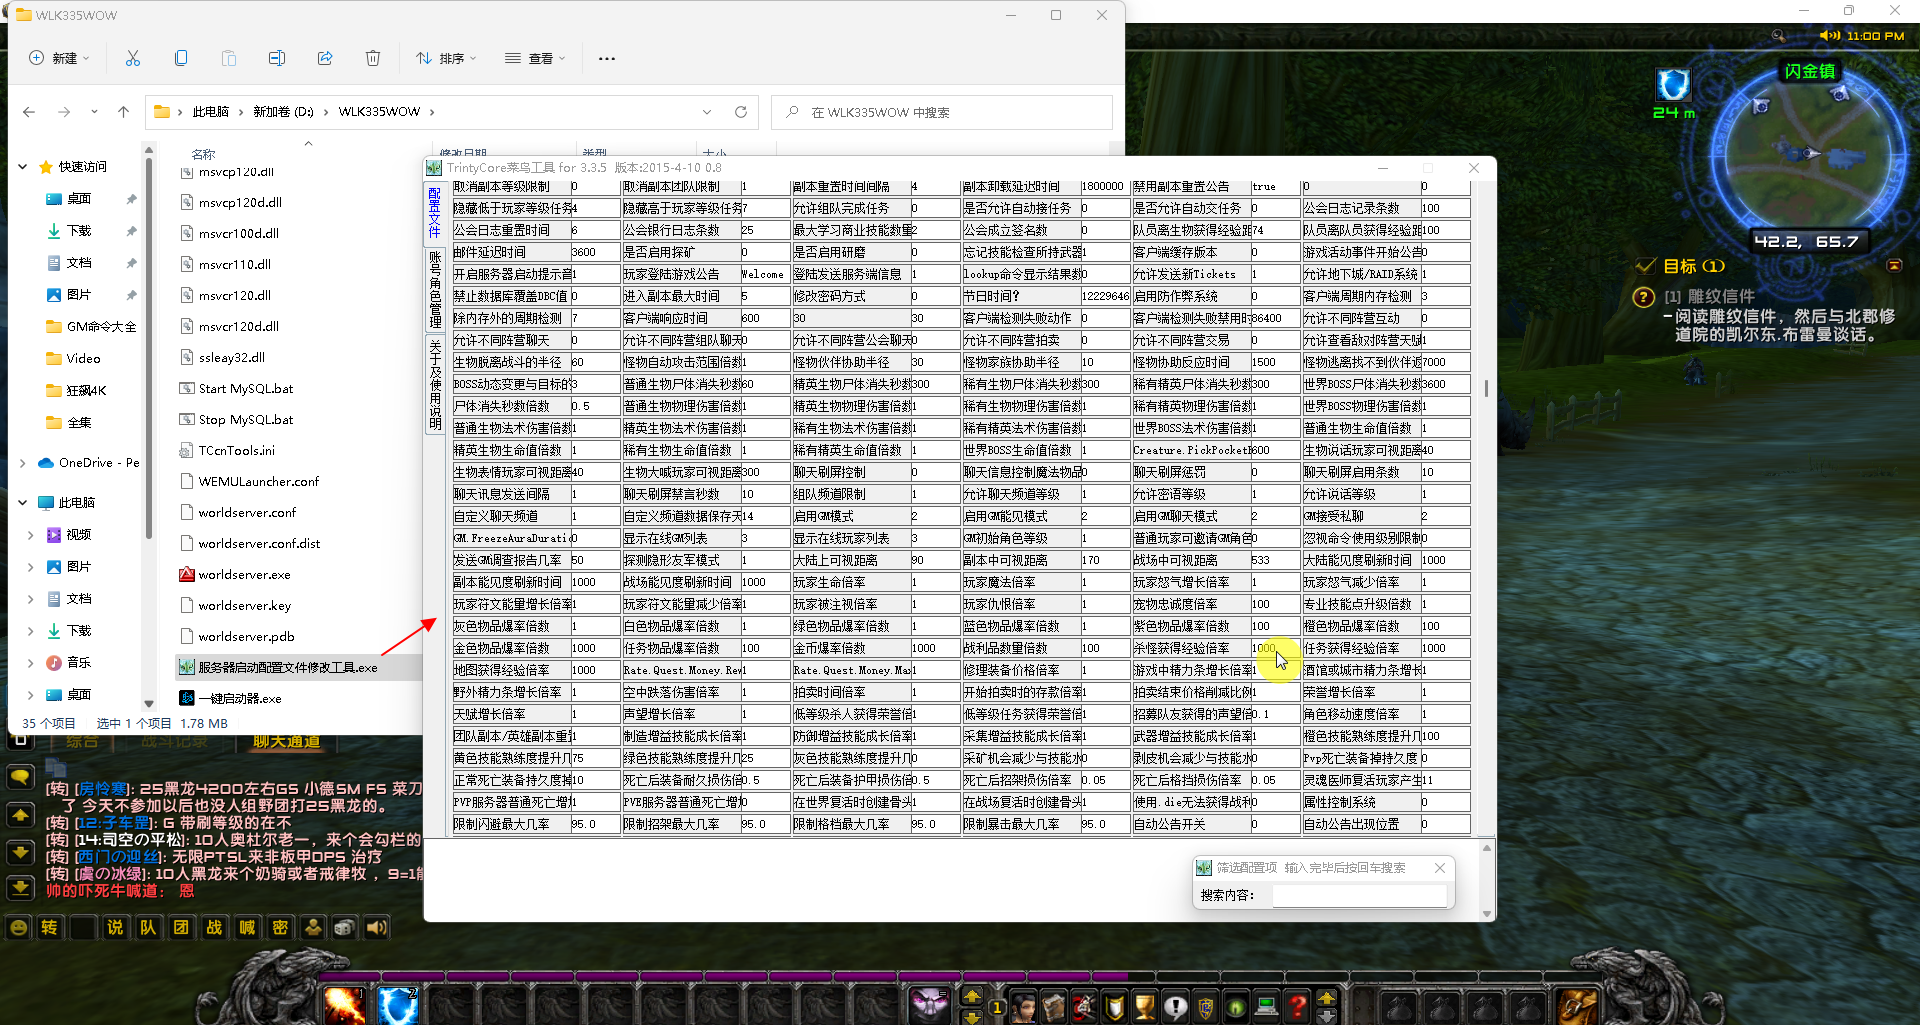Image resolution: width=1920 pixels, height=1025 pixels.
Task: Click the delete trash icon in Explorer toolbar
Action: click(x=373, y=58)
